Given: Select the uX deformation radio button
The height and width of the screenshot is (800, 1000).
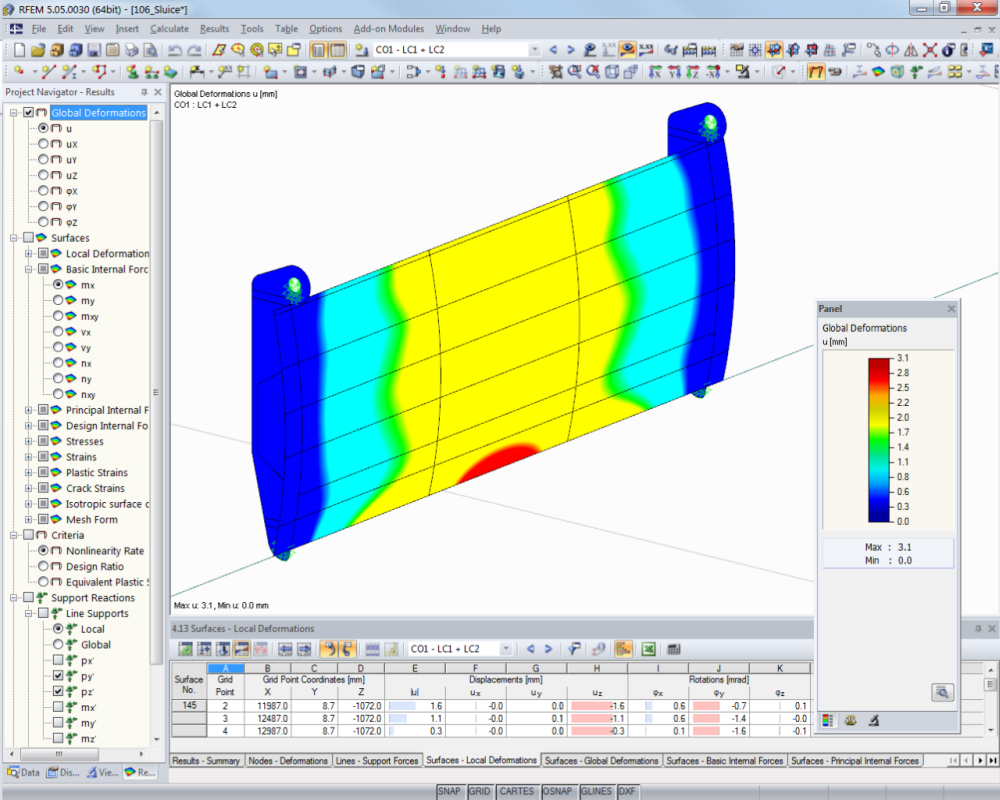Looking at the screenshot, I should (x=43, y=144).
